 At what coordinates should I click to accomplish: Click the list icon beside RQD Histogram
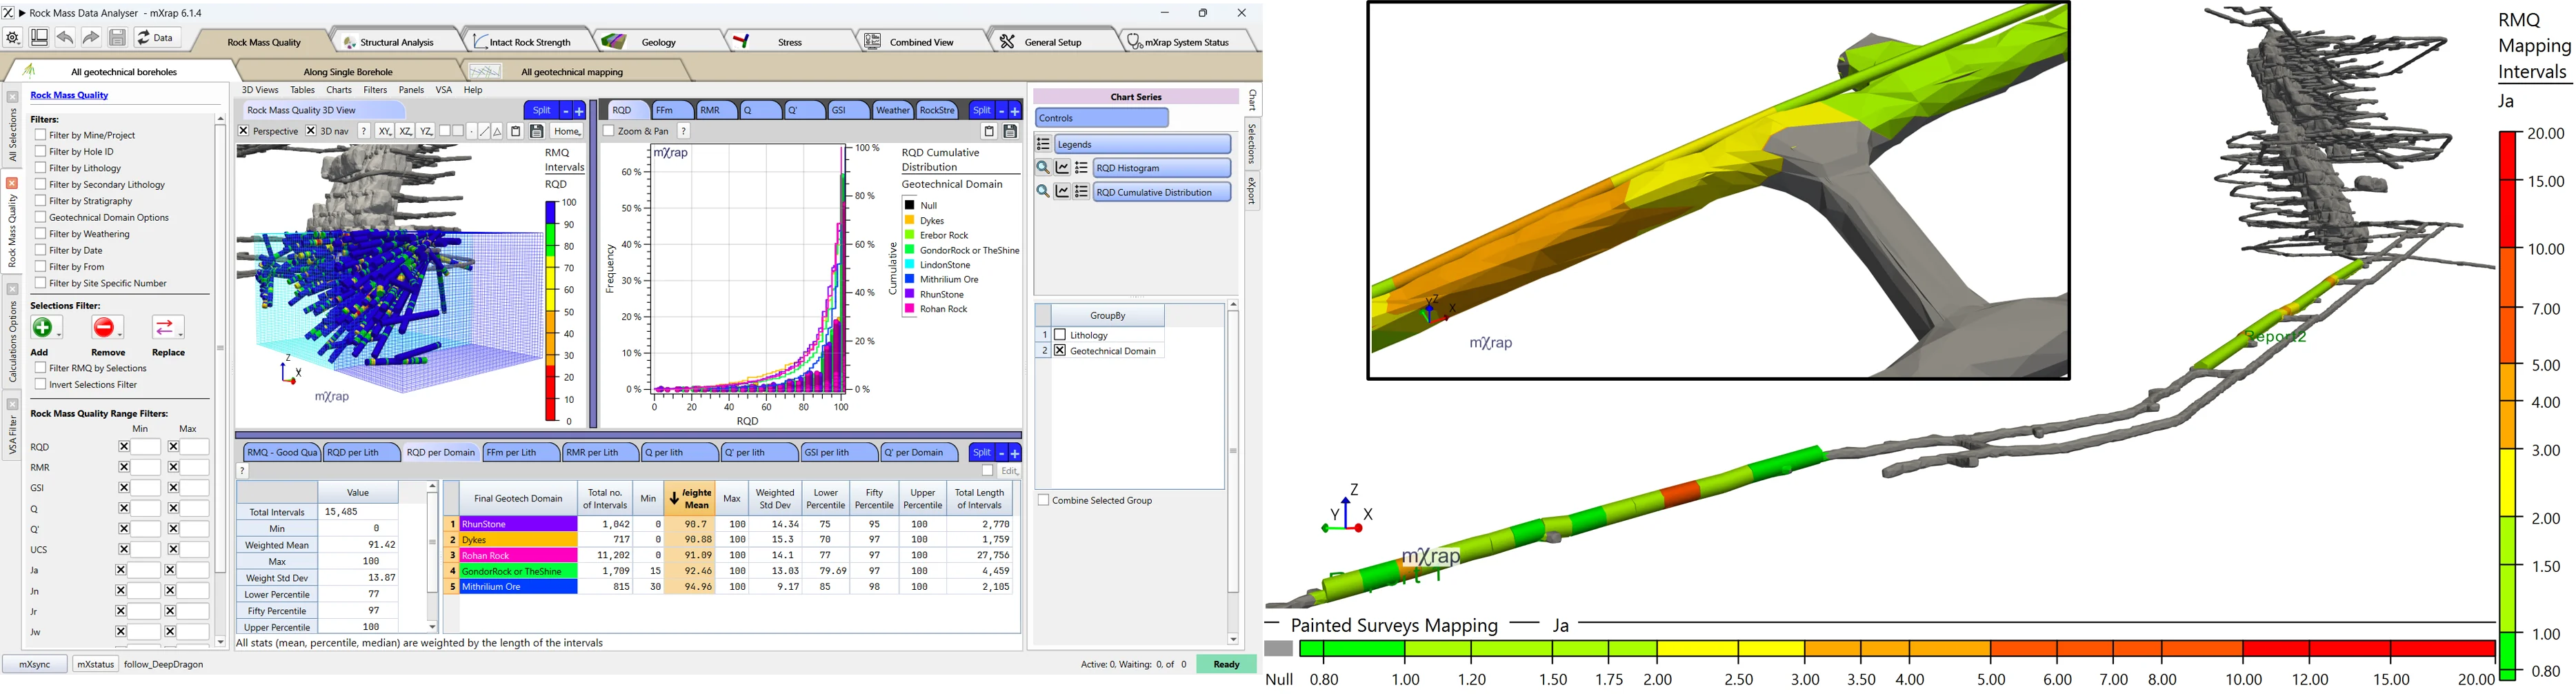pos(1082,168)
